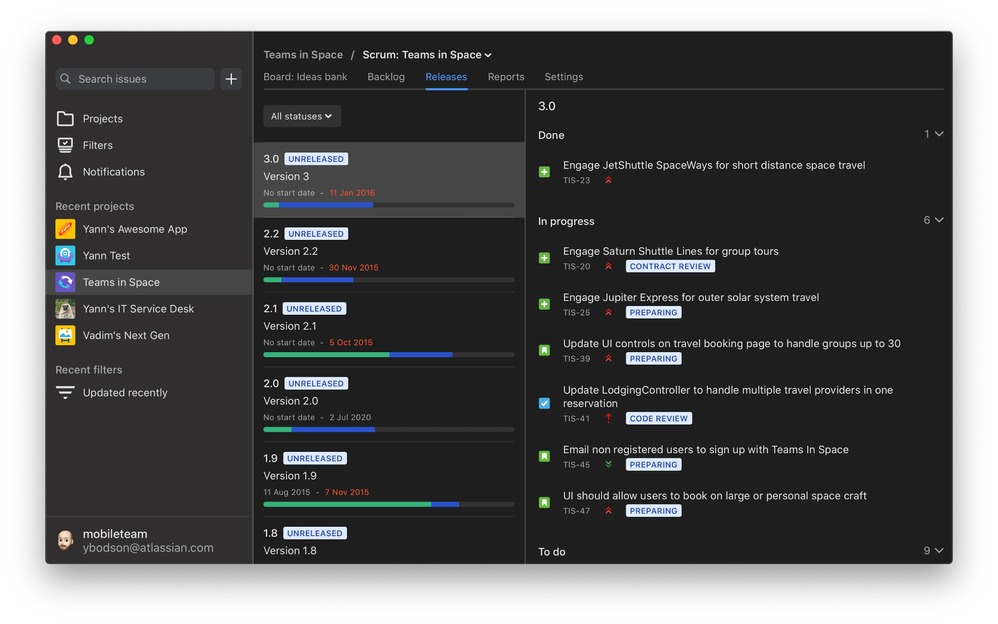Open Notifications via the bell icon
This screenshot has height=624, width=998.
click(64, 172)
